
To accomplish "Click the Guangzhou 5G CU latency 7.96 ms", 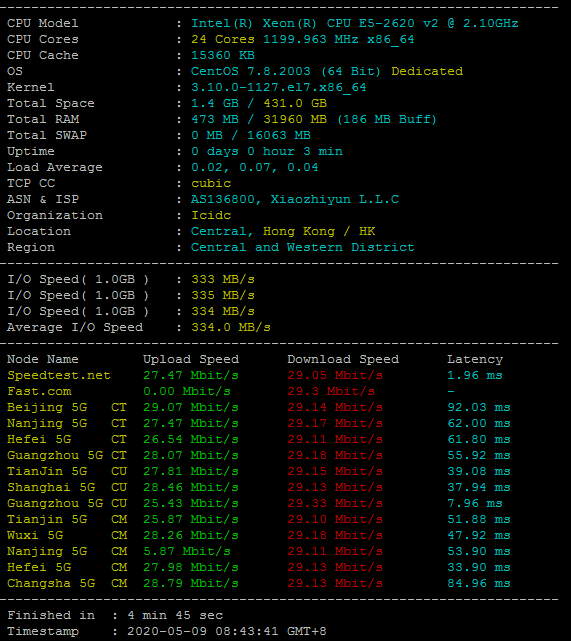I will [x=475, y=503].
